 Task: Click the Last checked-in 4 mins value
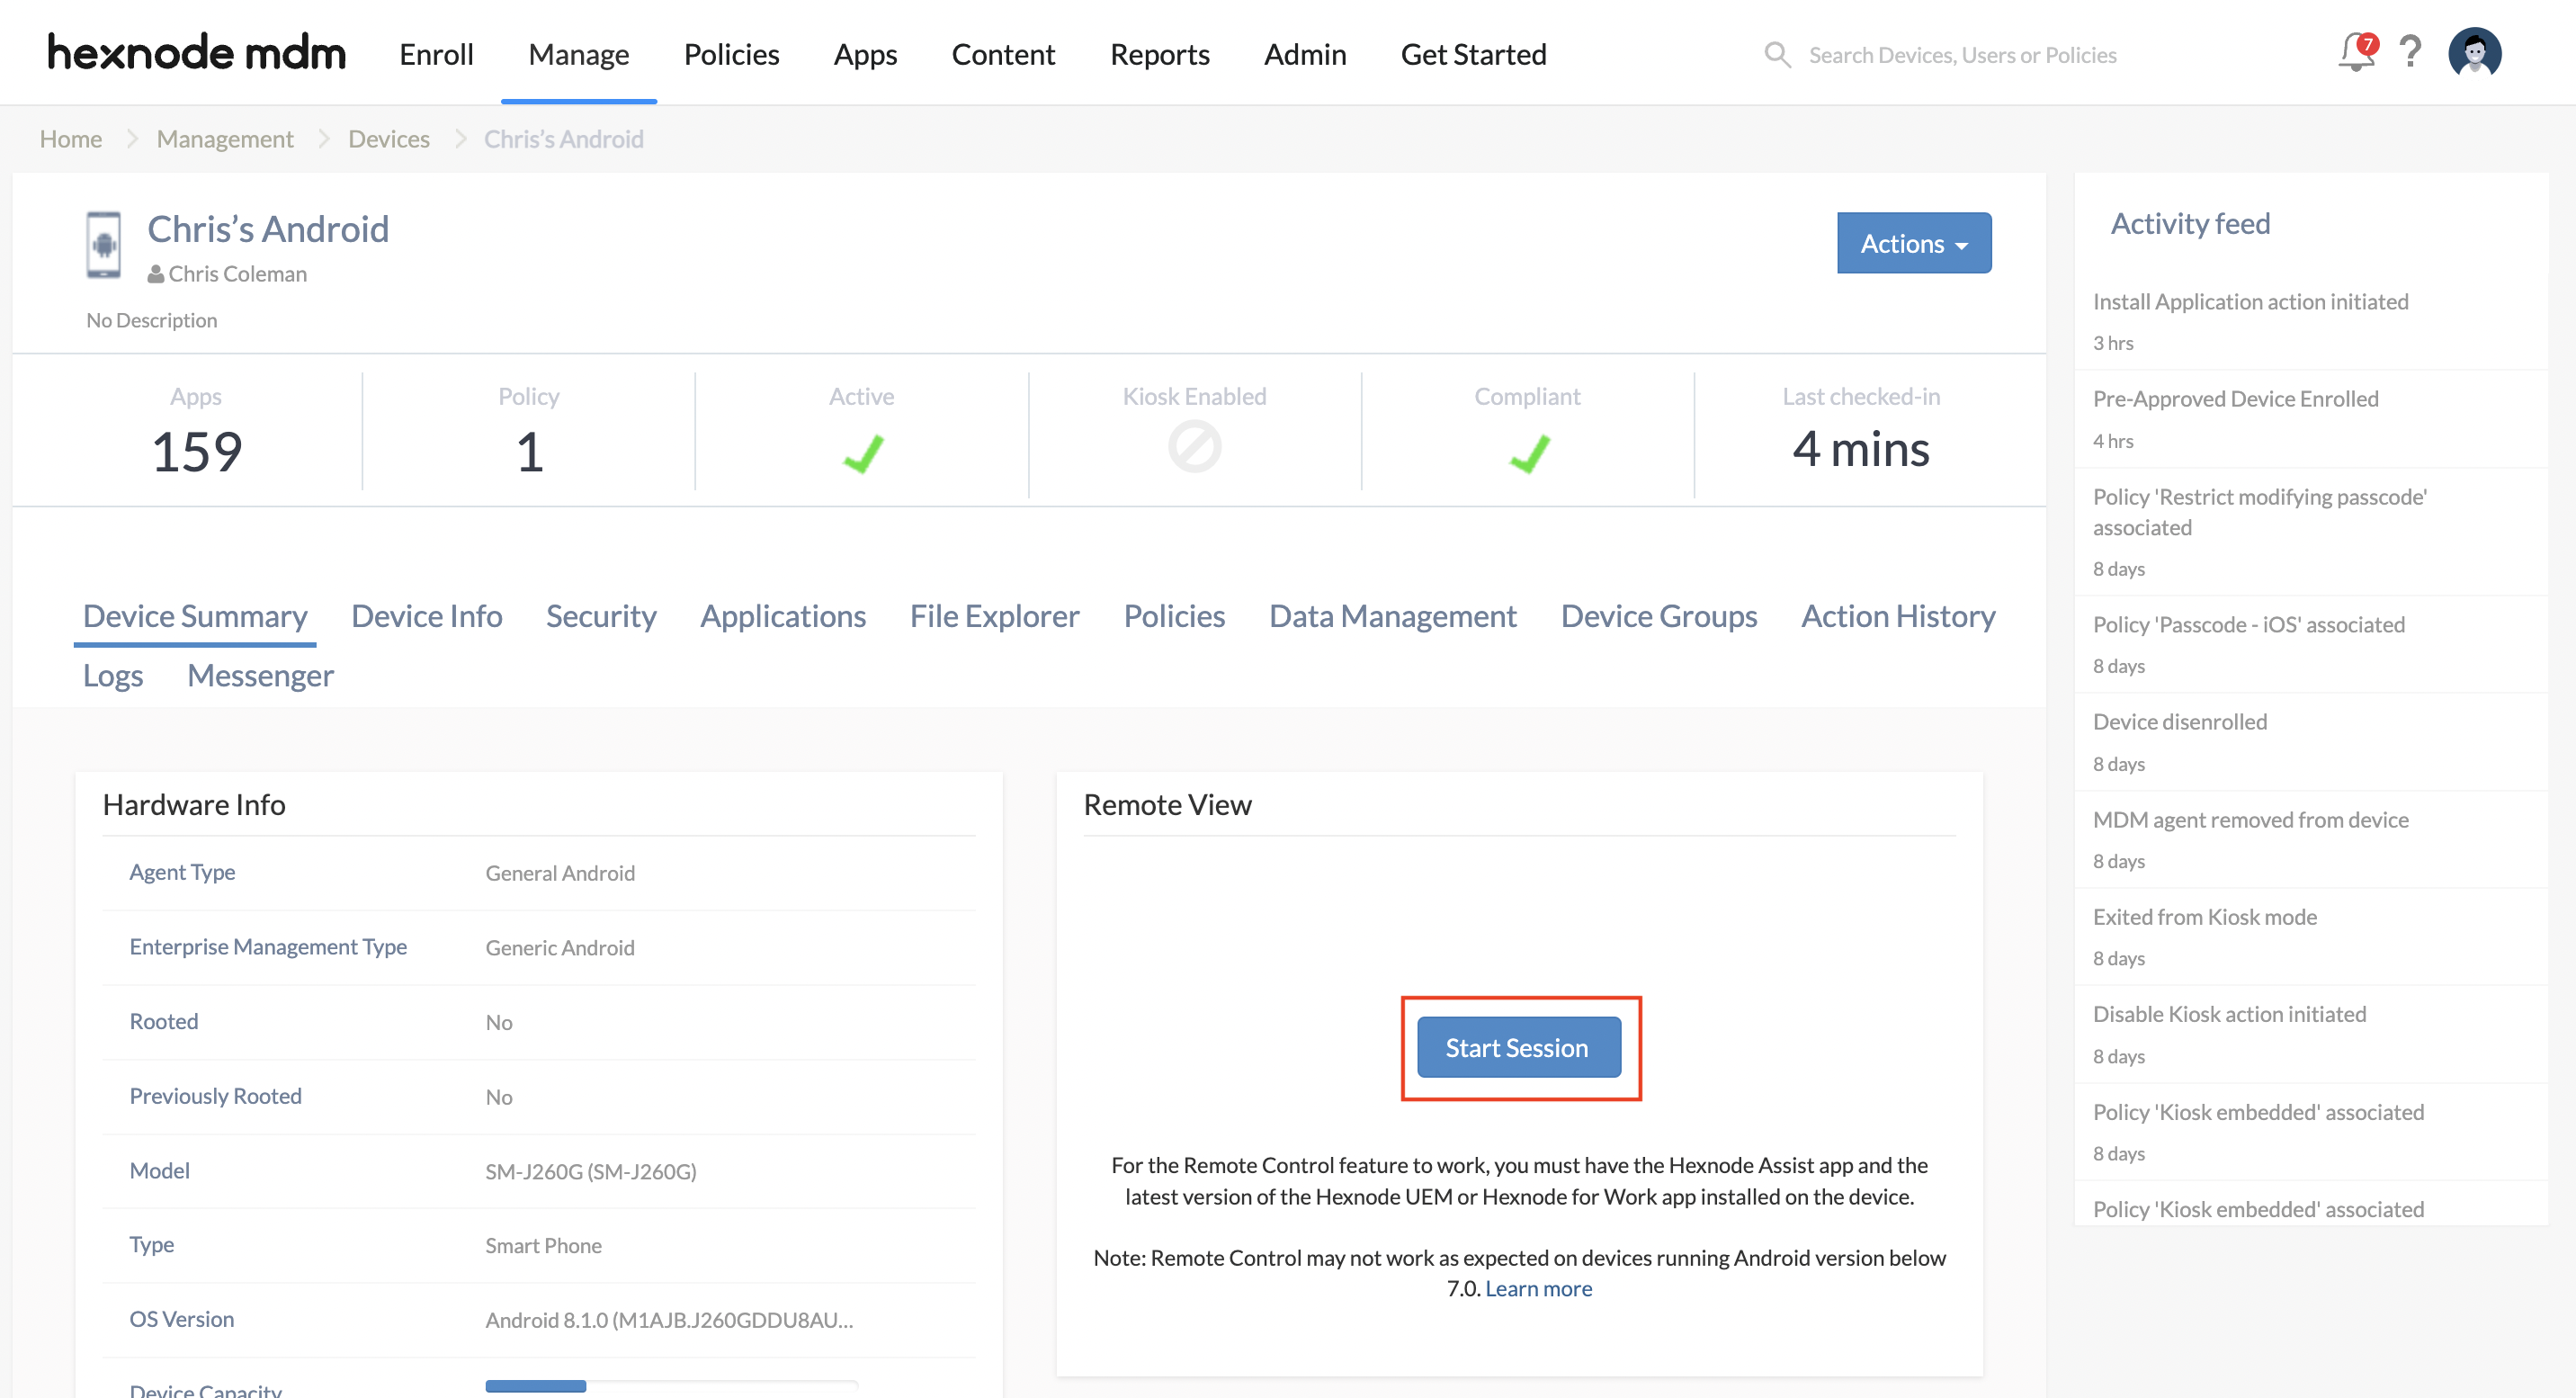click(1859, 448)
